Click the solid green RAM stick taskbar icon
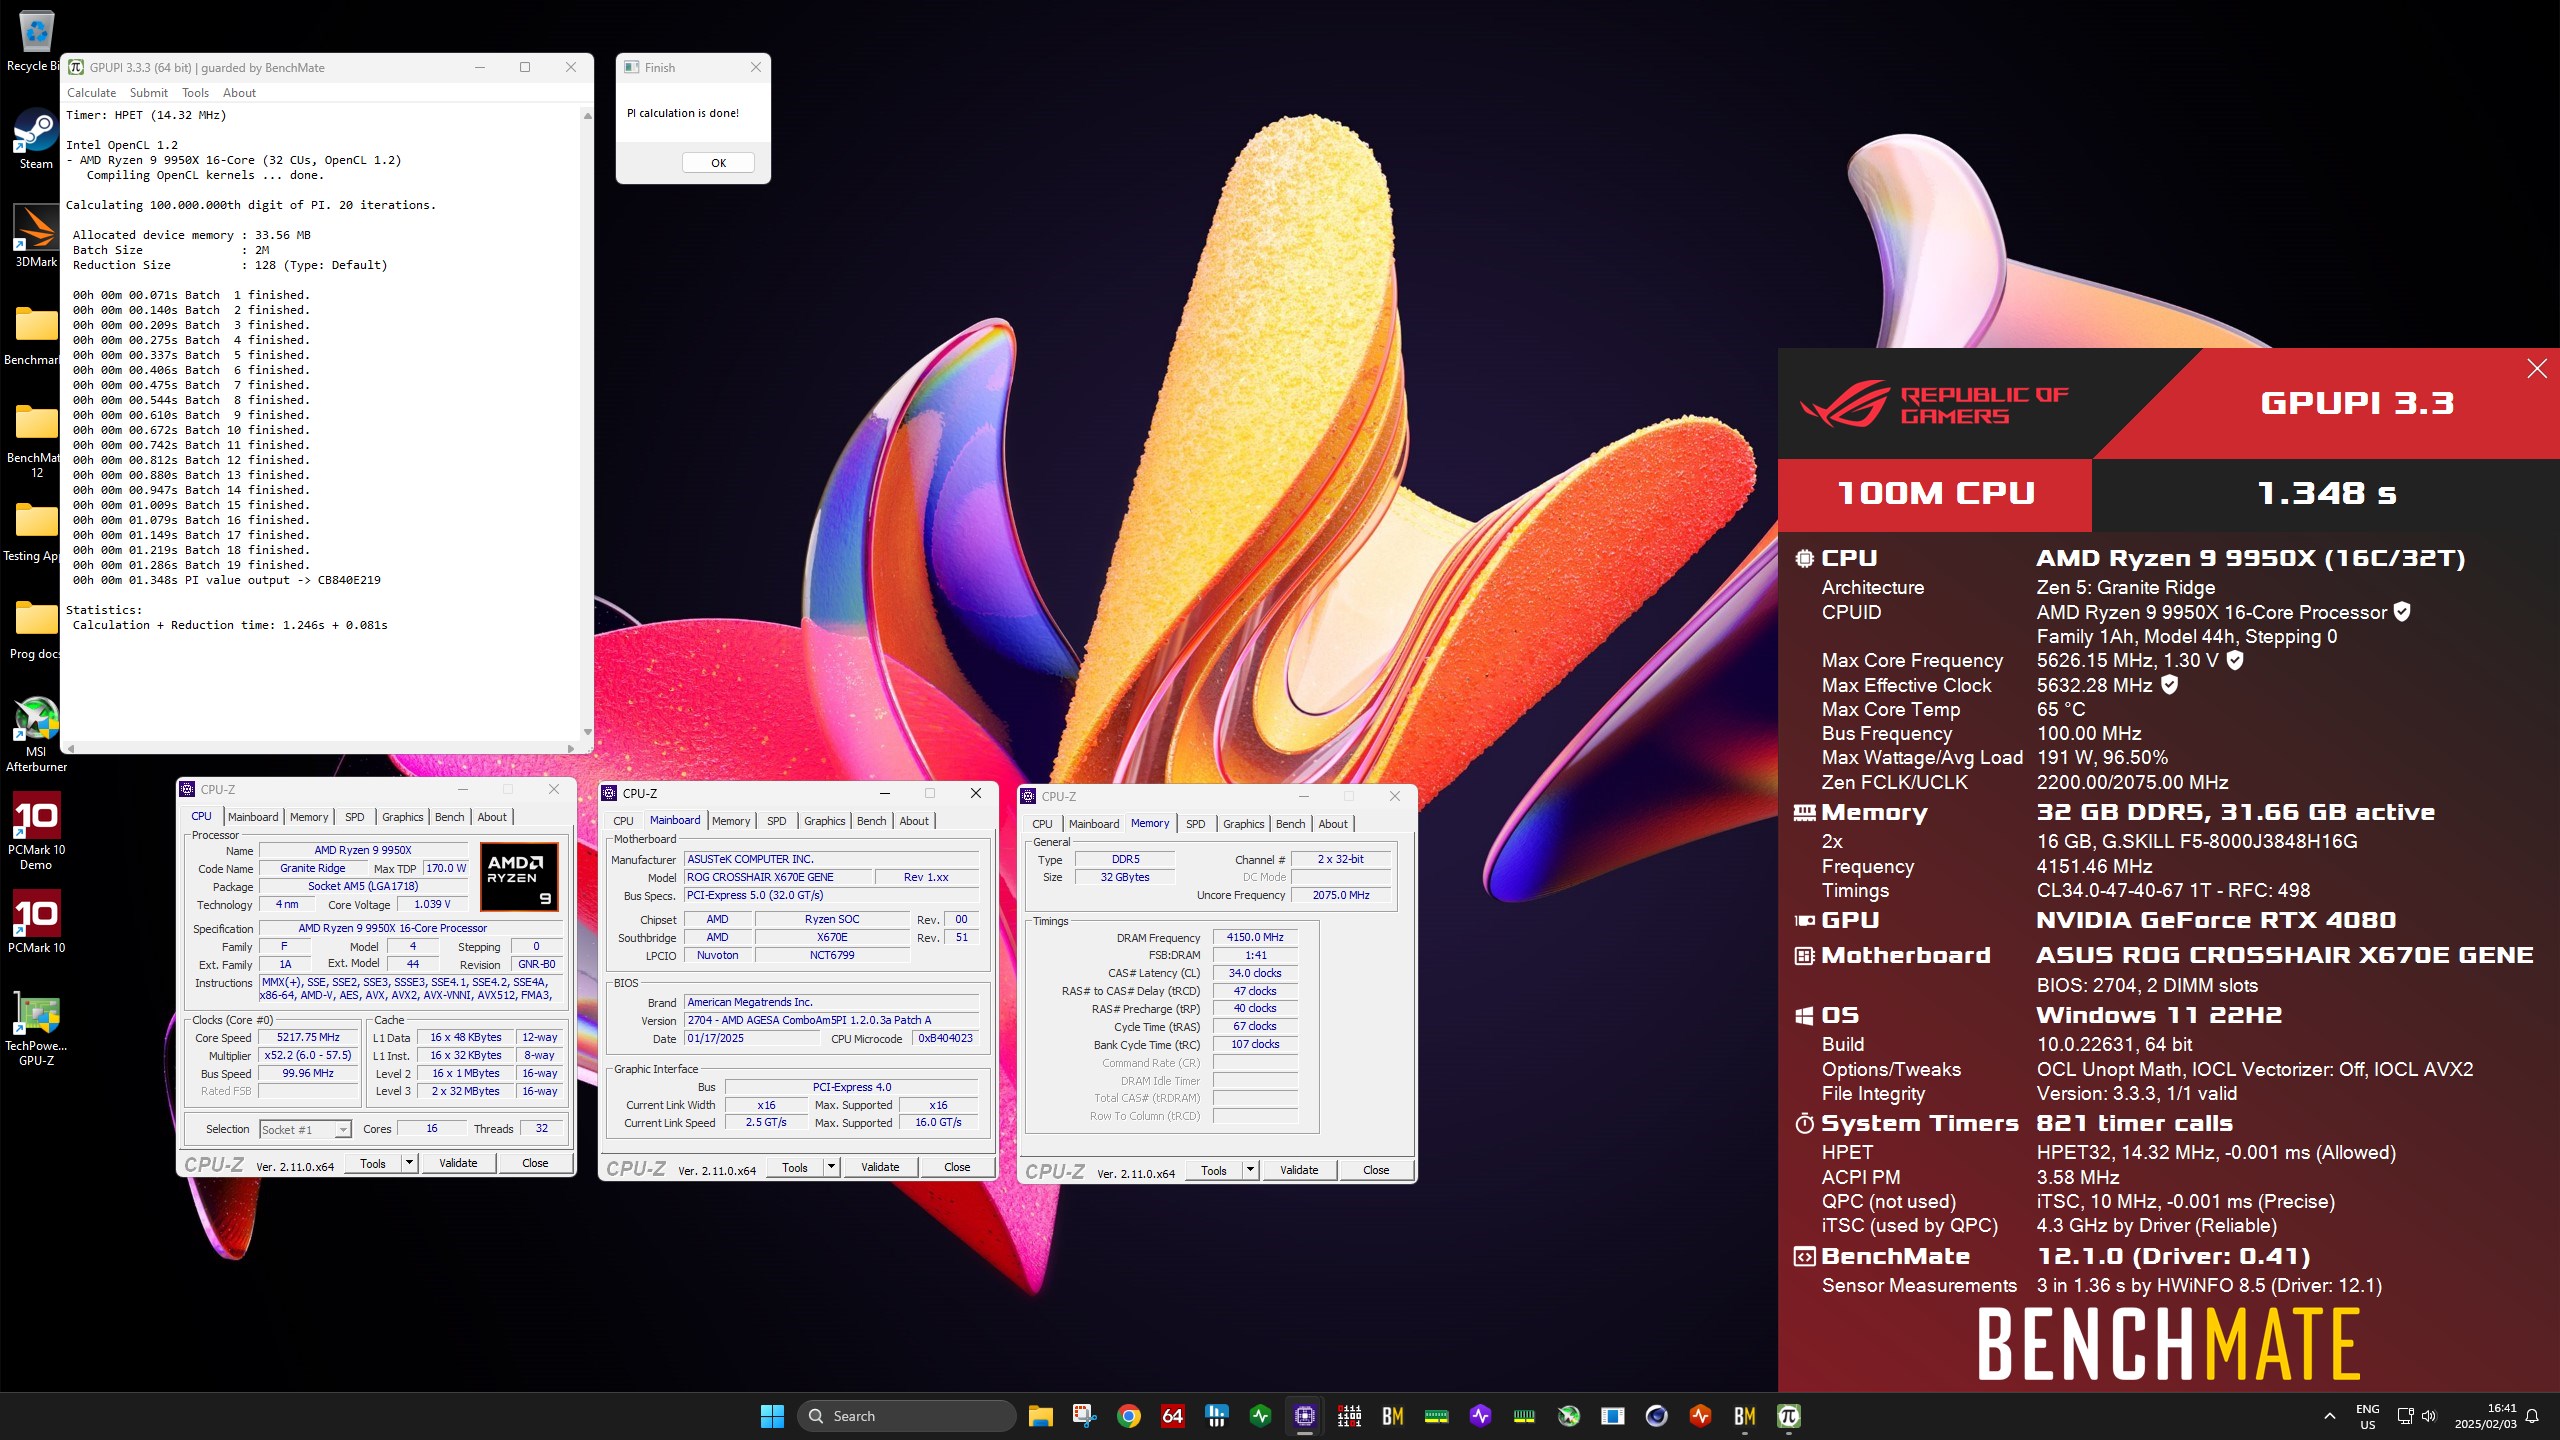 tap(1436, 1416)
